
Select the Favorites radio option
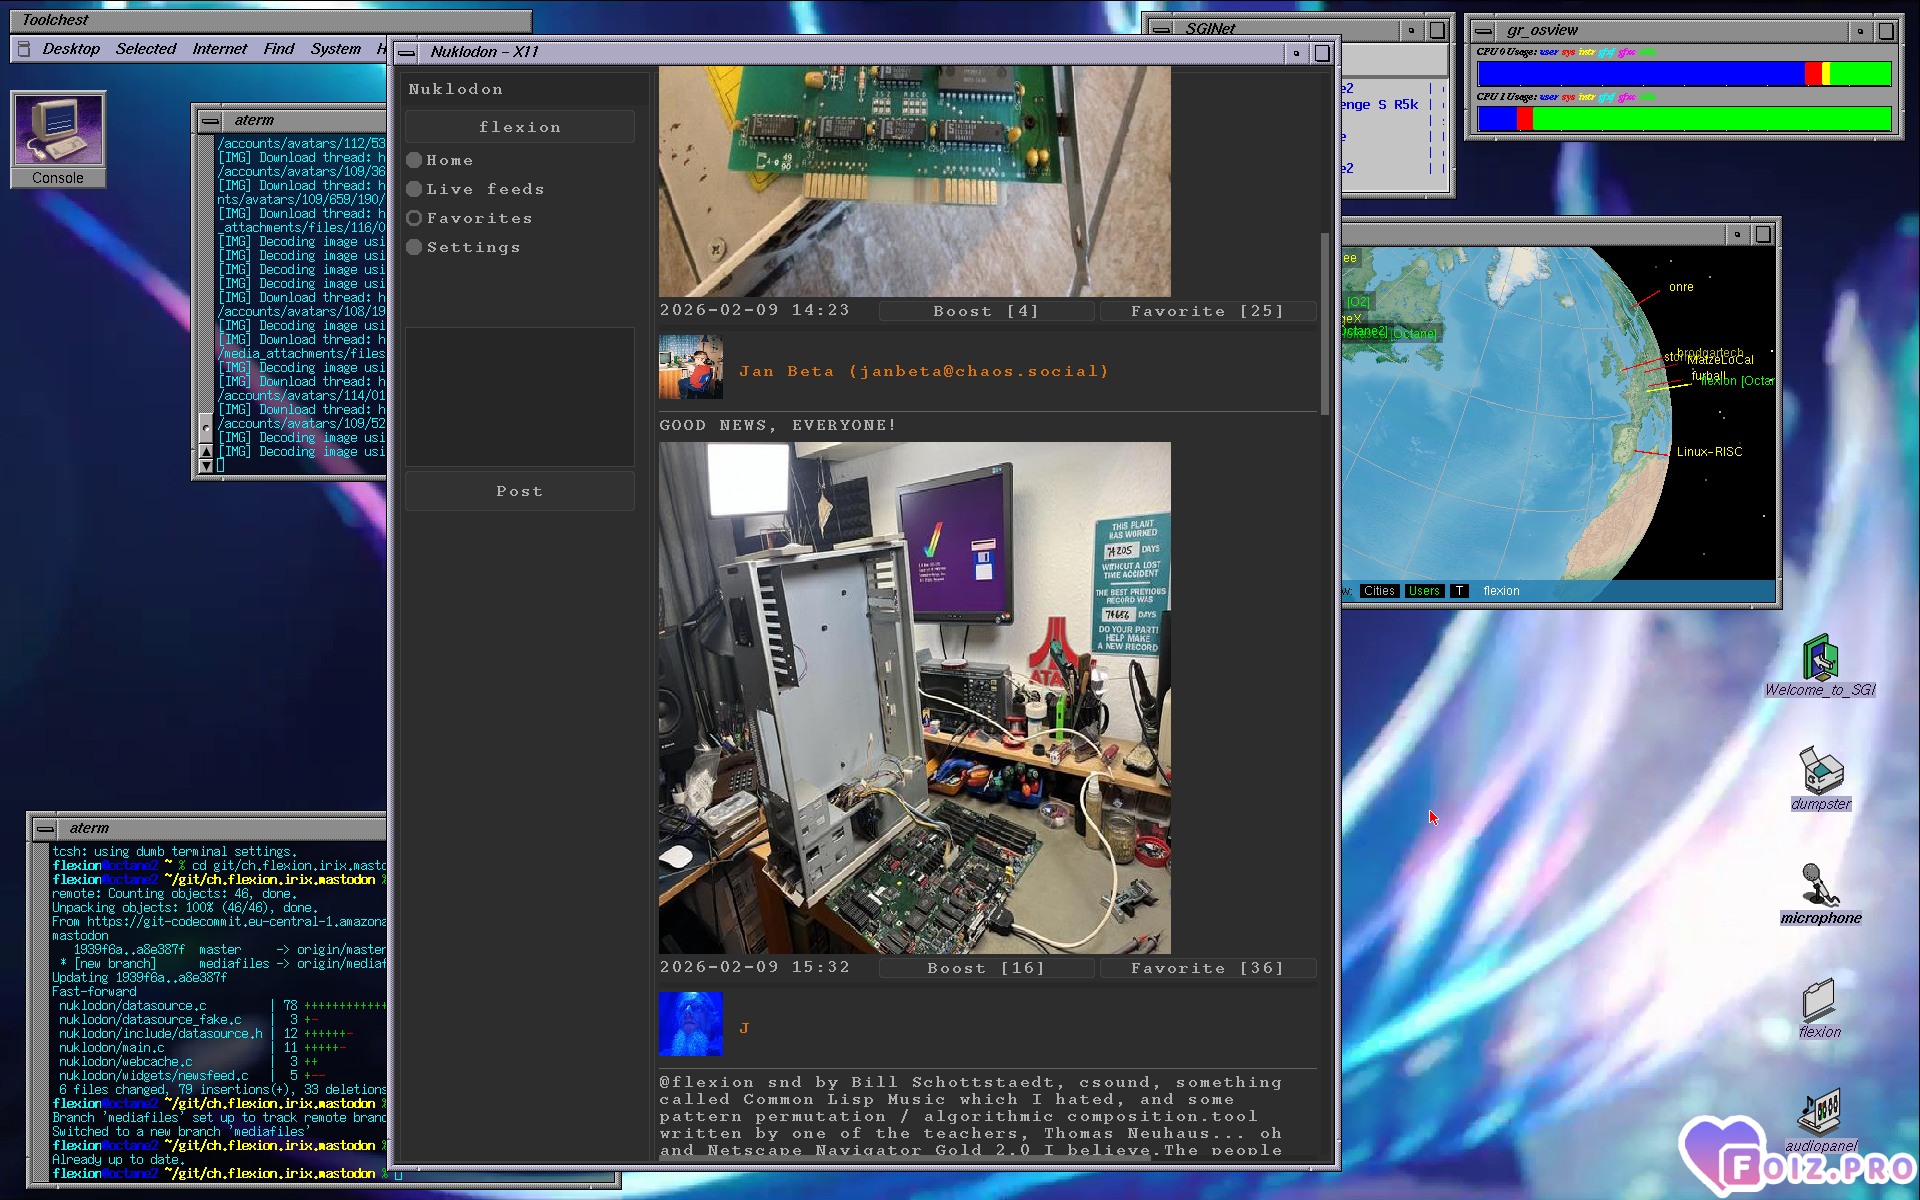[x=415, y=218]
